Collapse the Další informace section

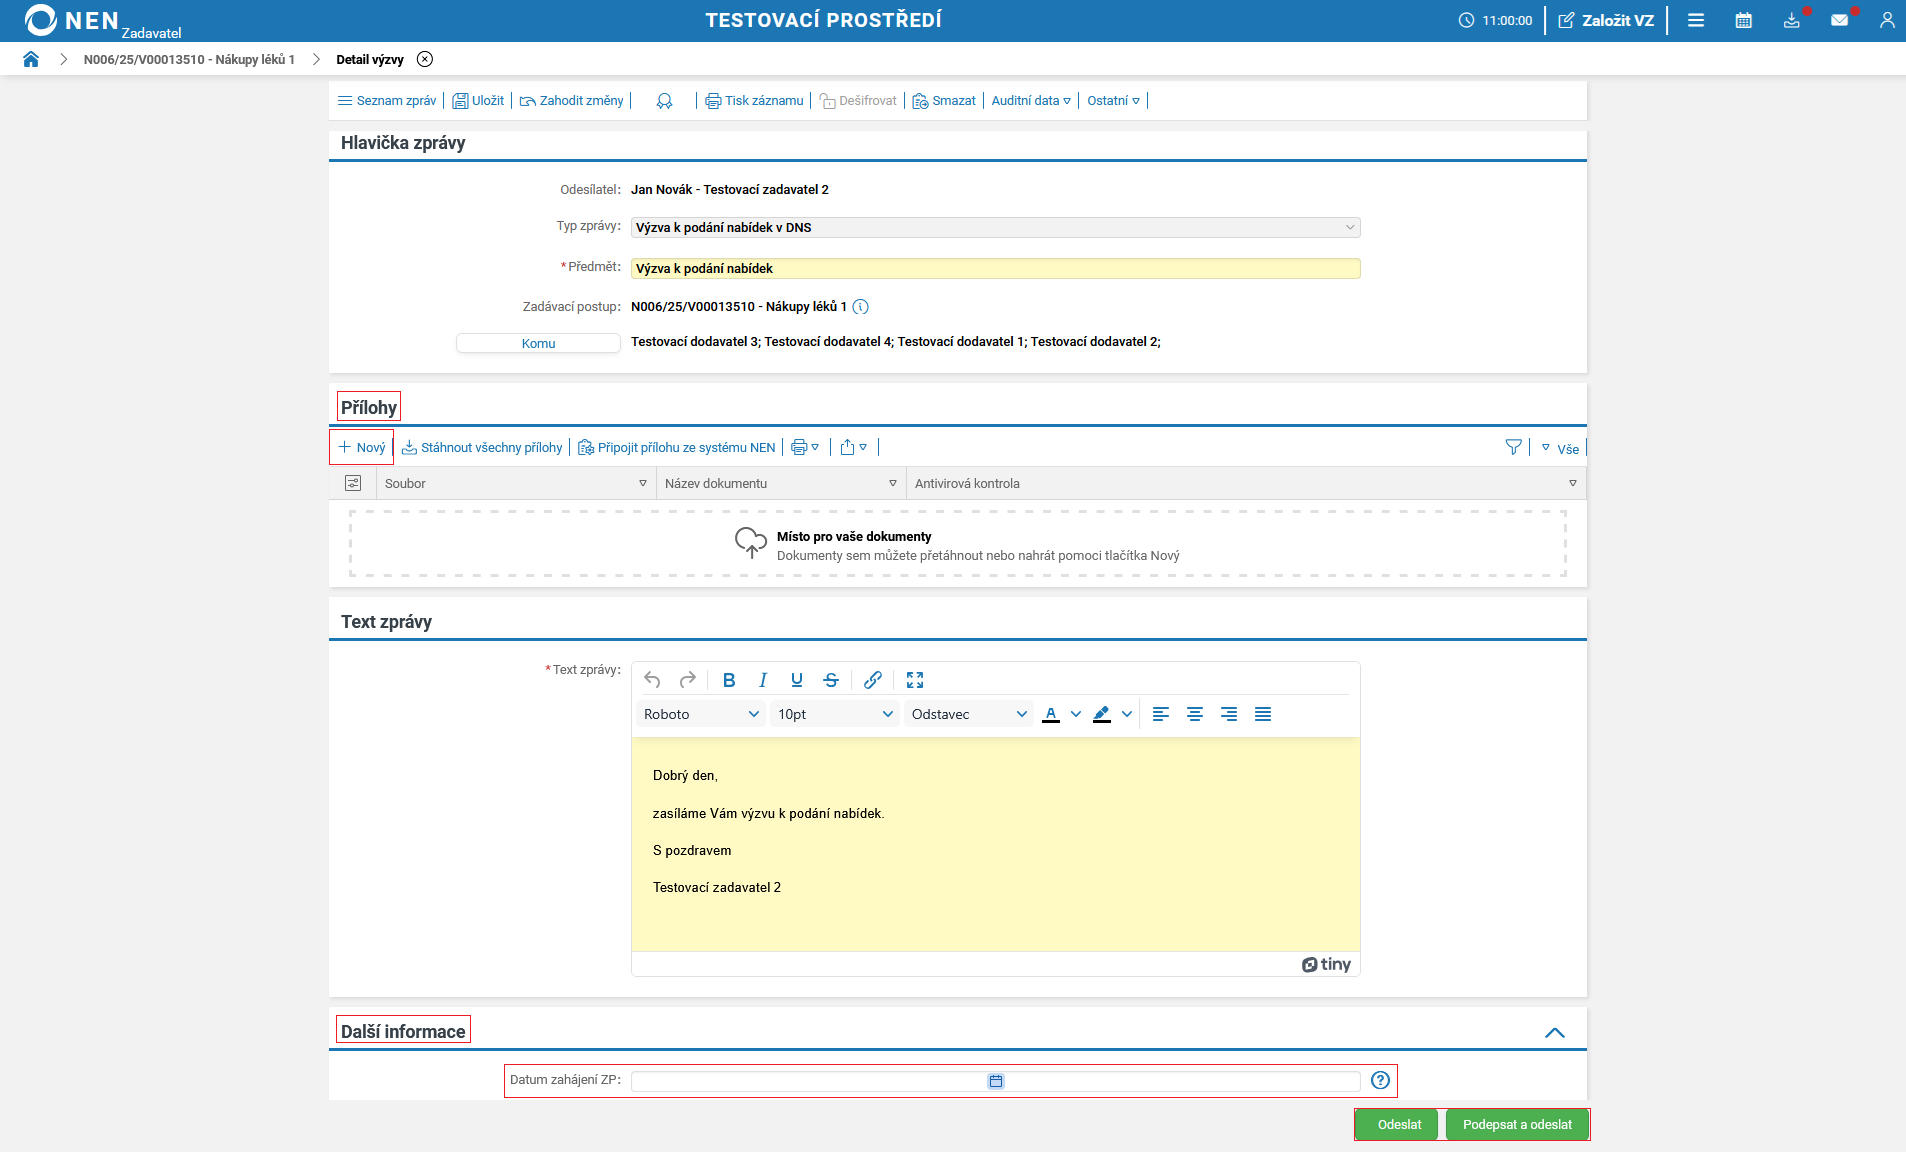point(1554,1033)
